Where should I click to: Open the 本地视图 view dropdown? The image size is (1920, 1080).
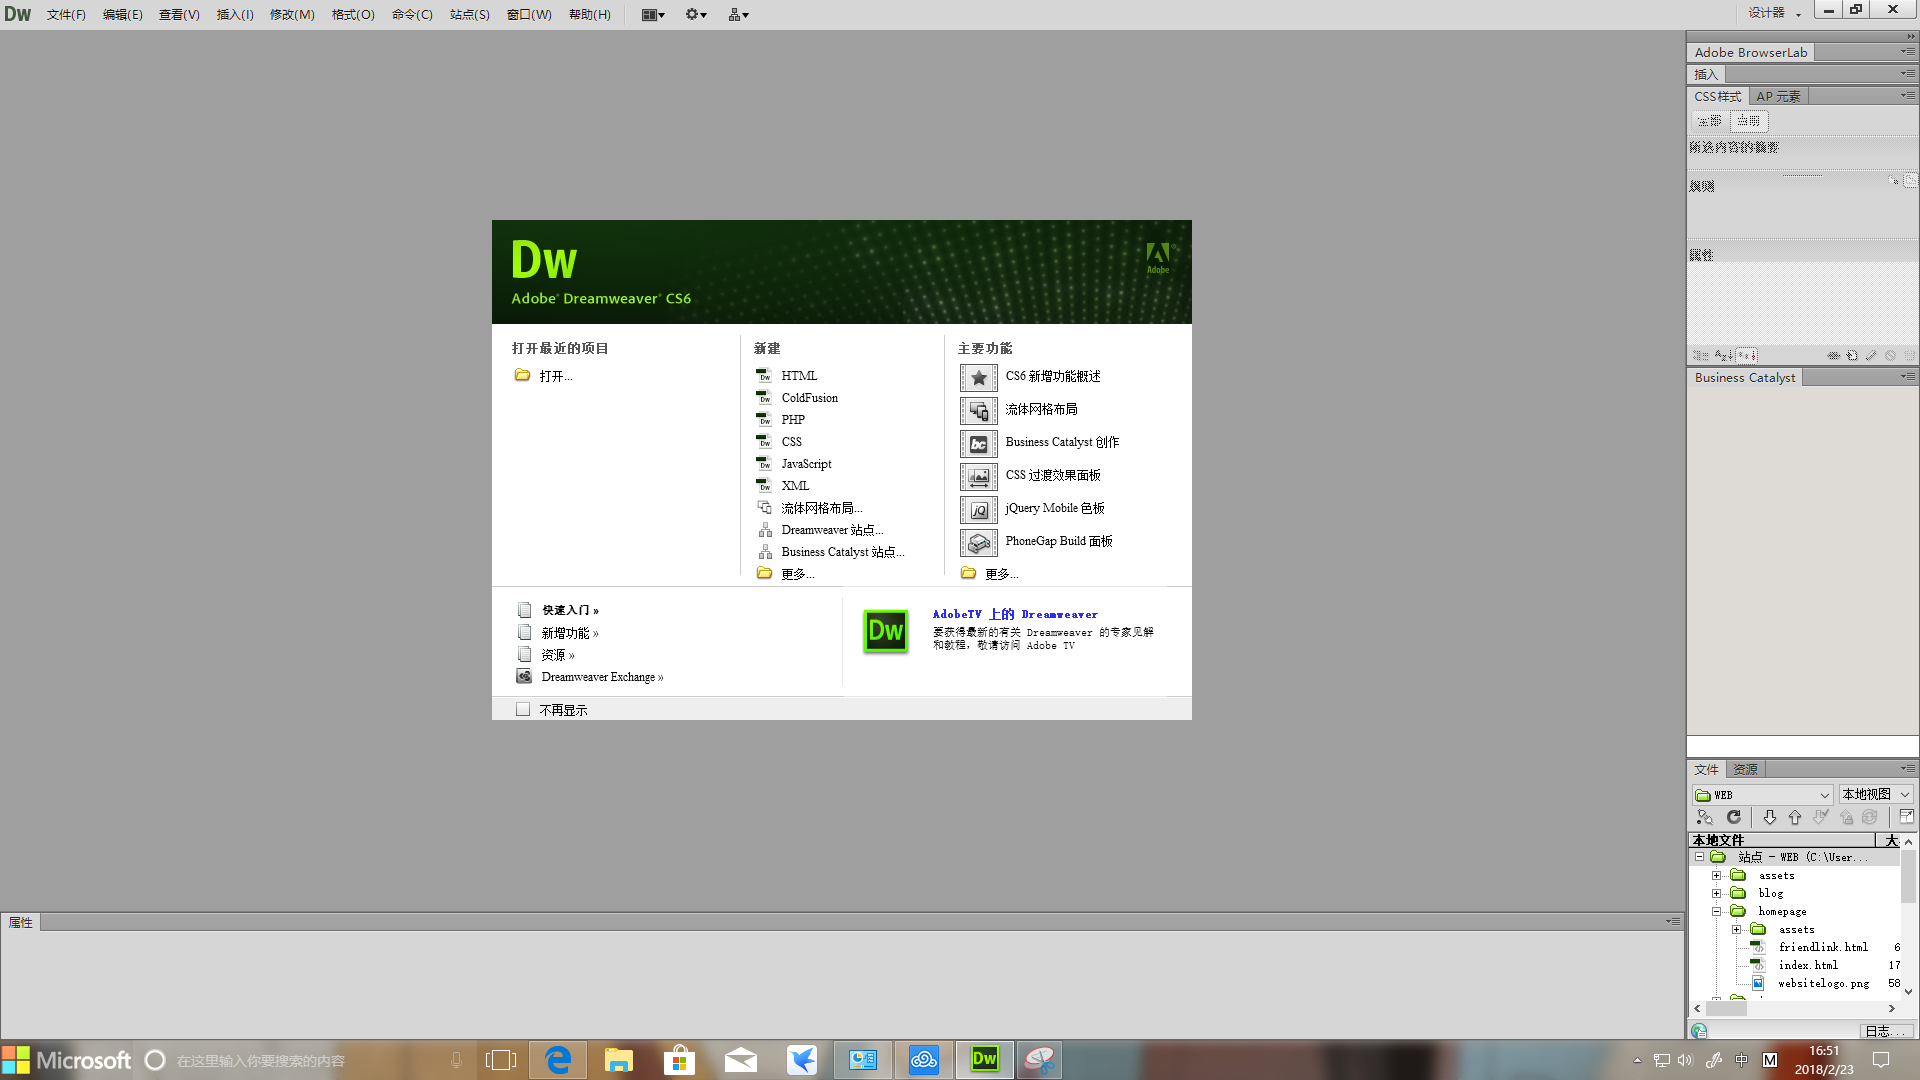[1876, 795]
